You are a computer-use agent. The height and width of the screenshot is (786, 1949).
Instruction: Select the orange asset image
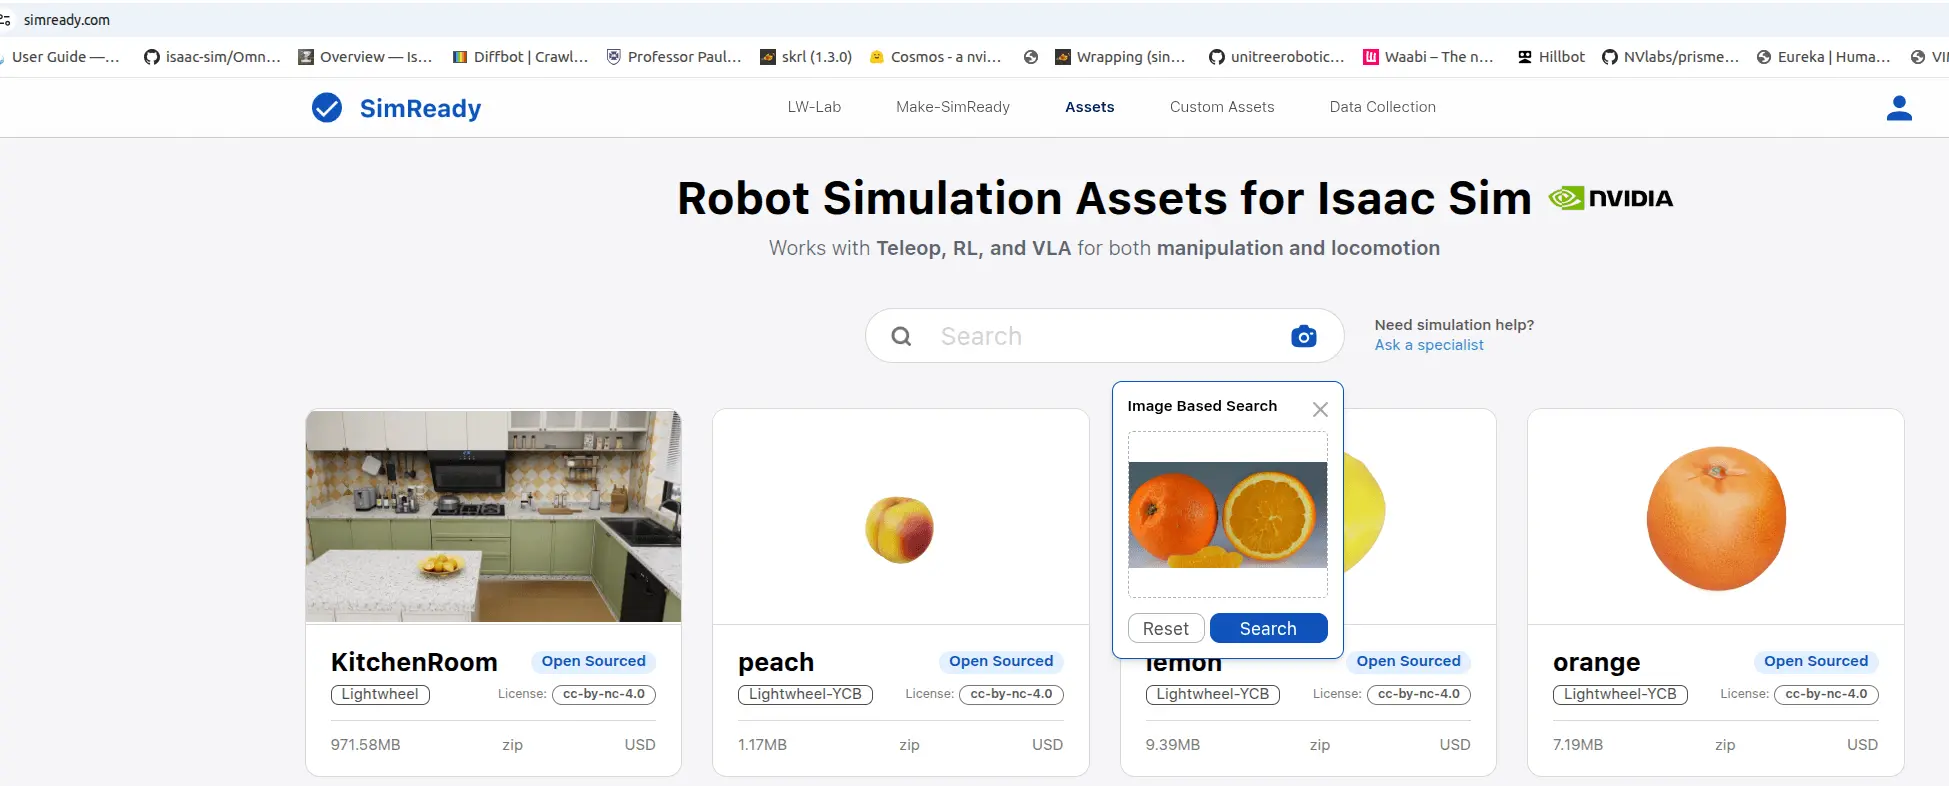(x=1715, y=517)
